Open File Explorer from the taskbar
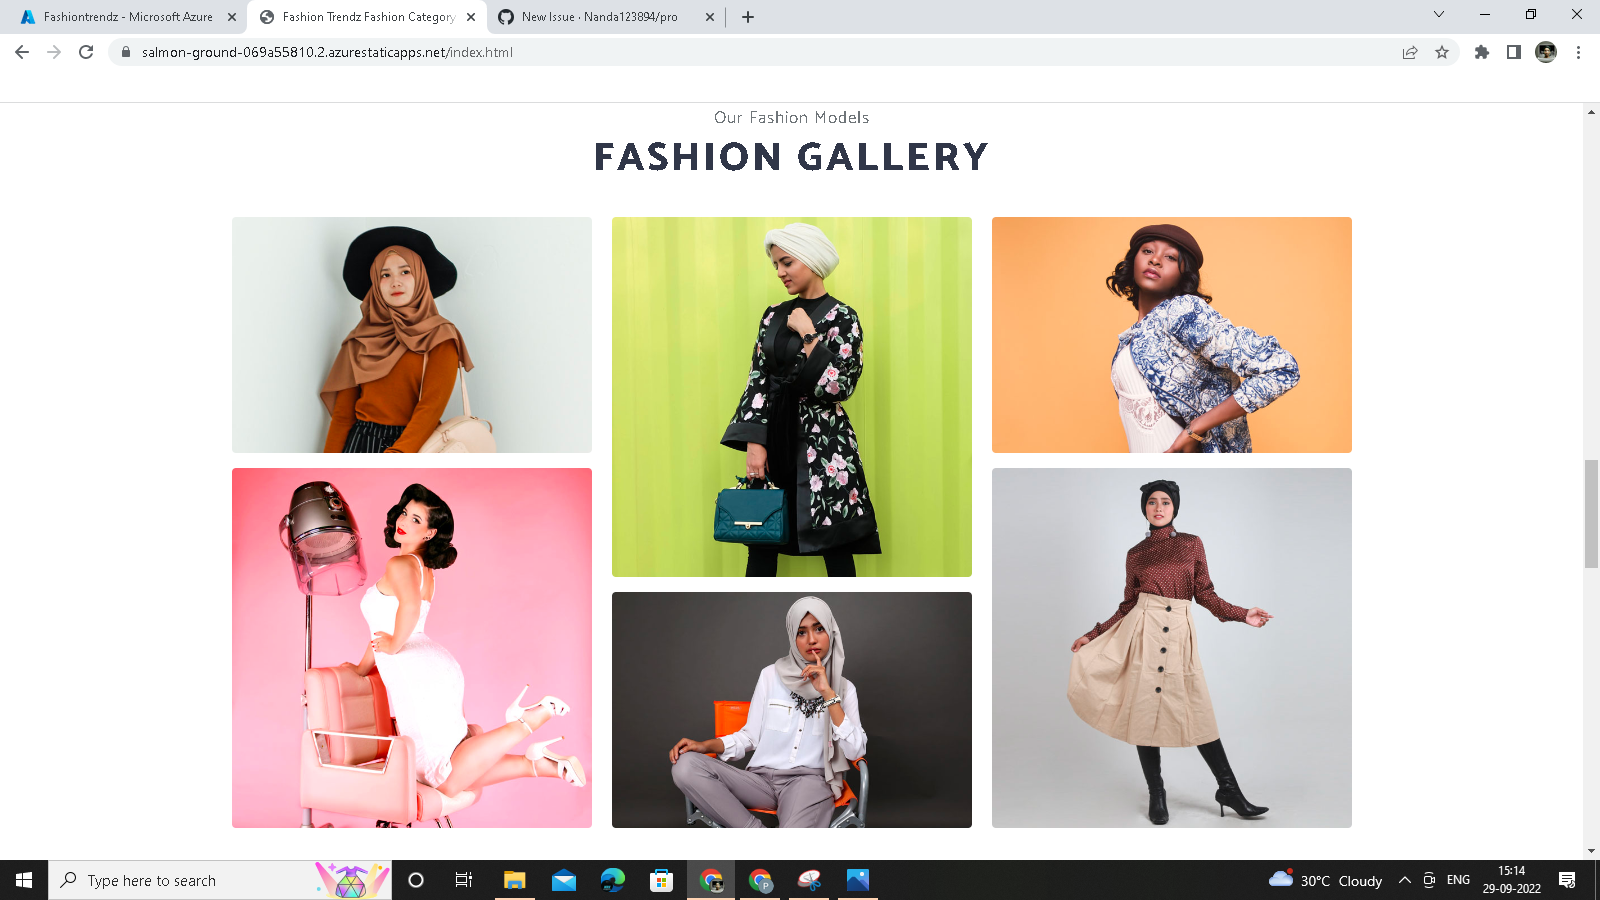Image resolution: width=1600 pixels, height=900 pixels. point(515,880)
